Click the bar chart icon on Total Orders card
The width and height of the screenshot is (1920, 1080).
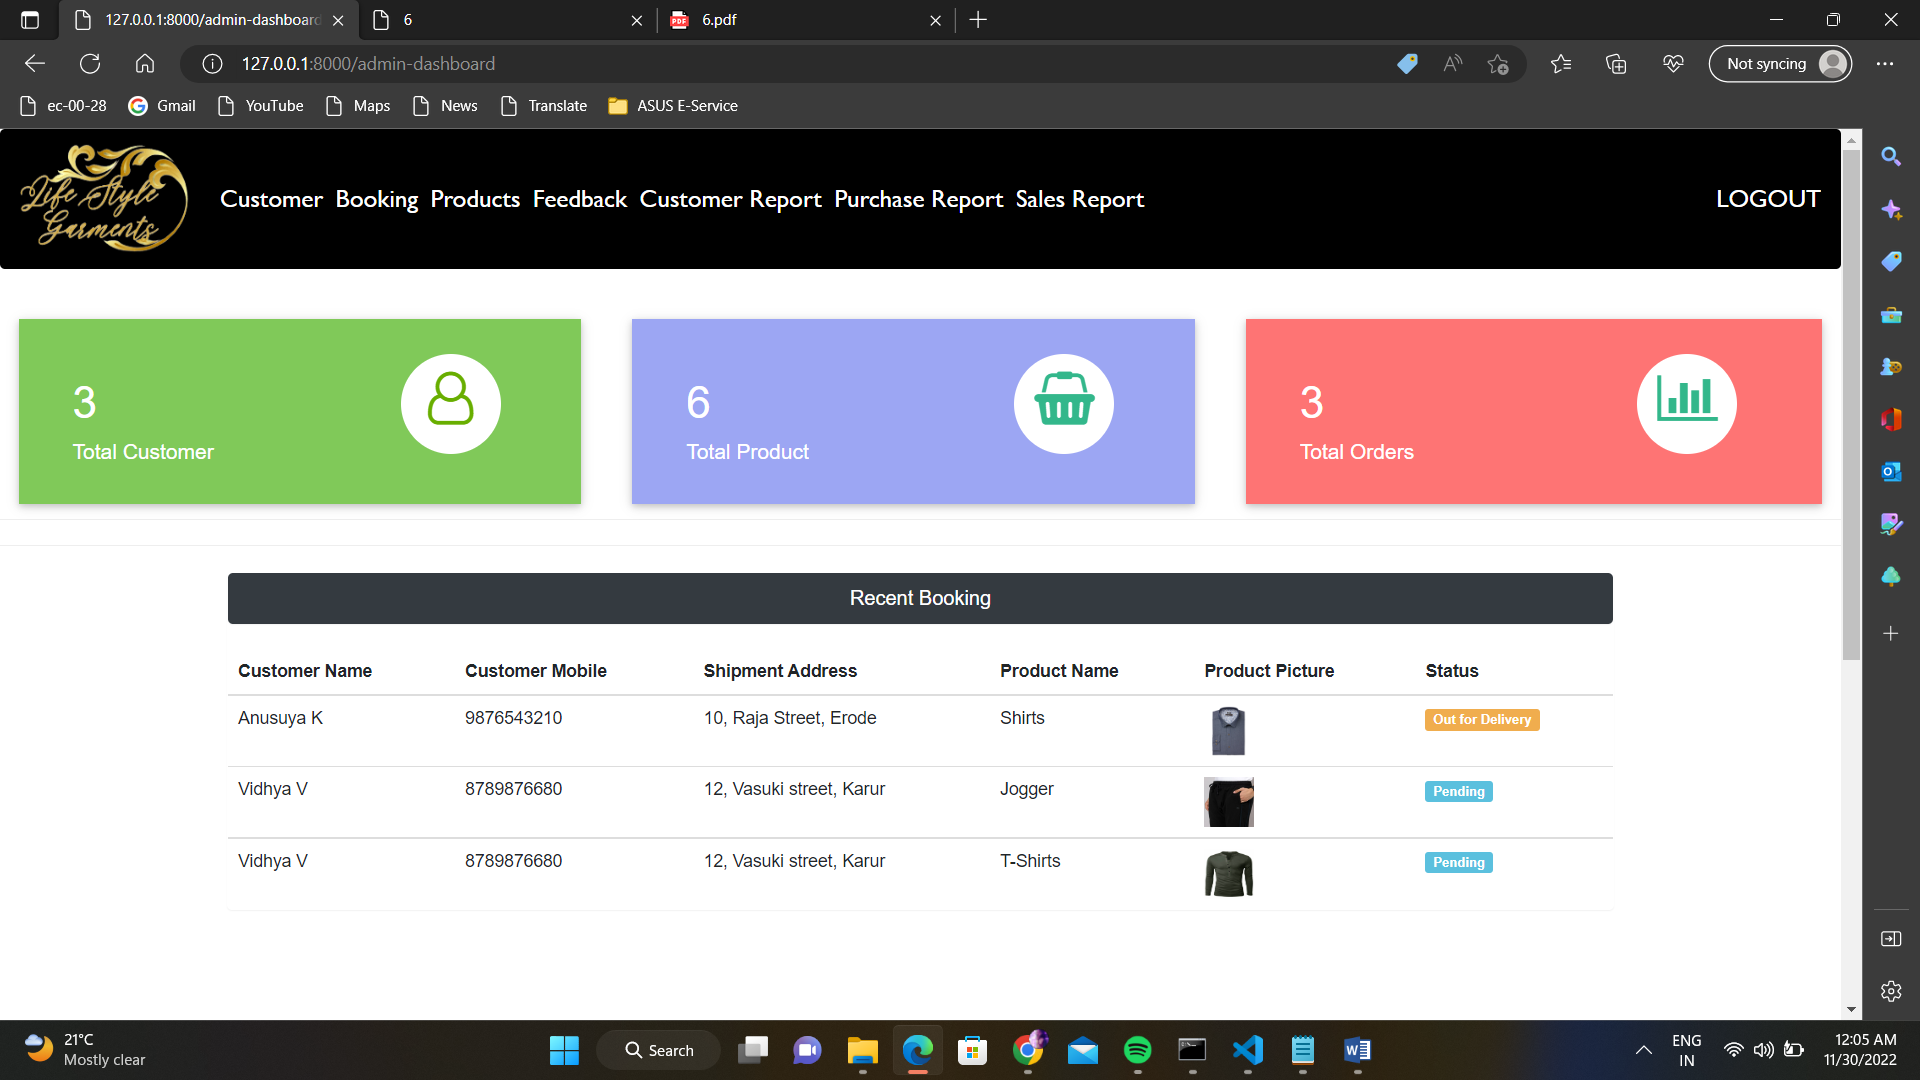[x=1687, y=404]
